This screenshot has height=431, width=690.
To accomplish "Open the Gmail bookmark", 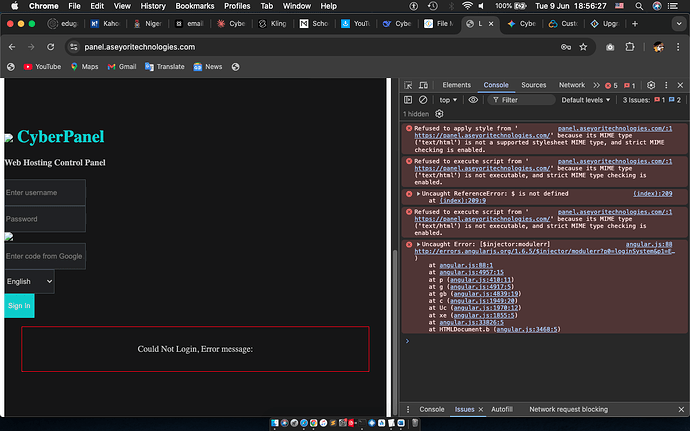I will 122,67.
